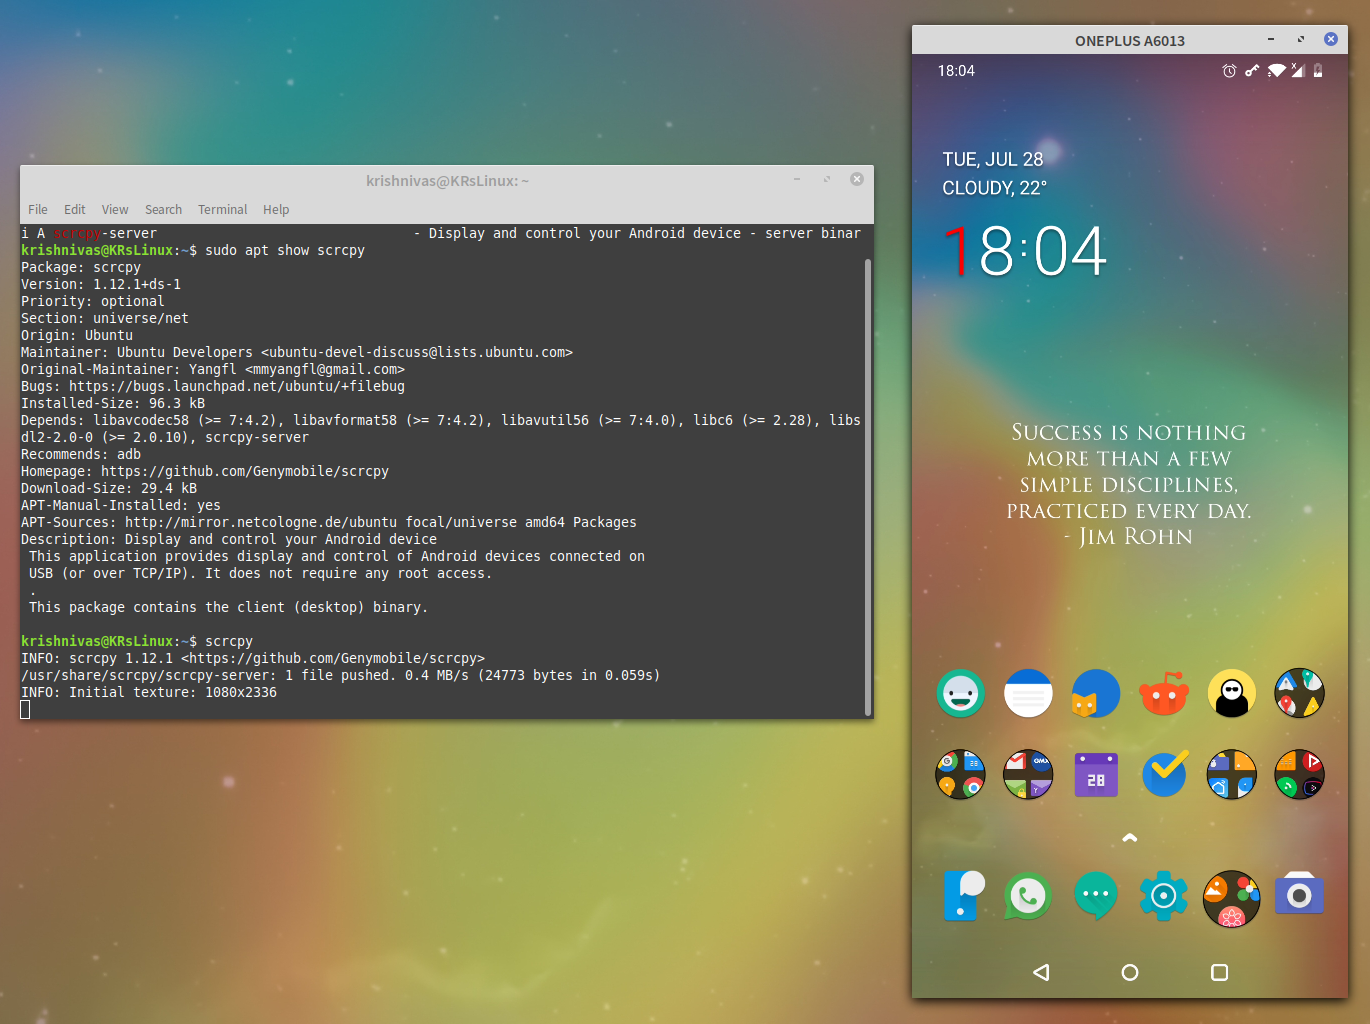Click the Genymobile scrcpy Homepage URL

coord(245,471)
